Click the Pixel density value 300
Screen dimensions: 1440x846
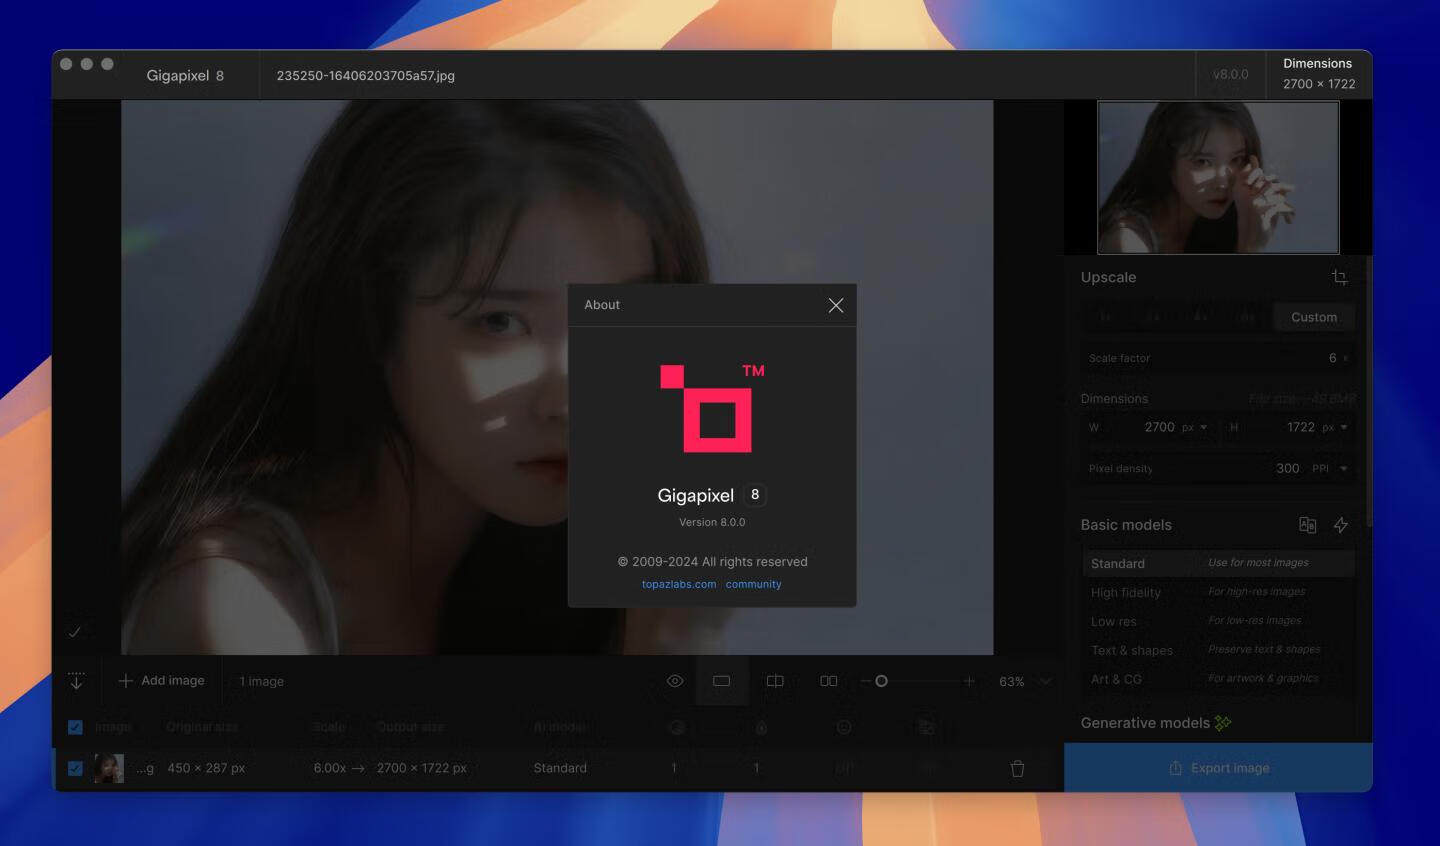tap(1288, 468)
